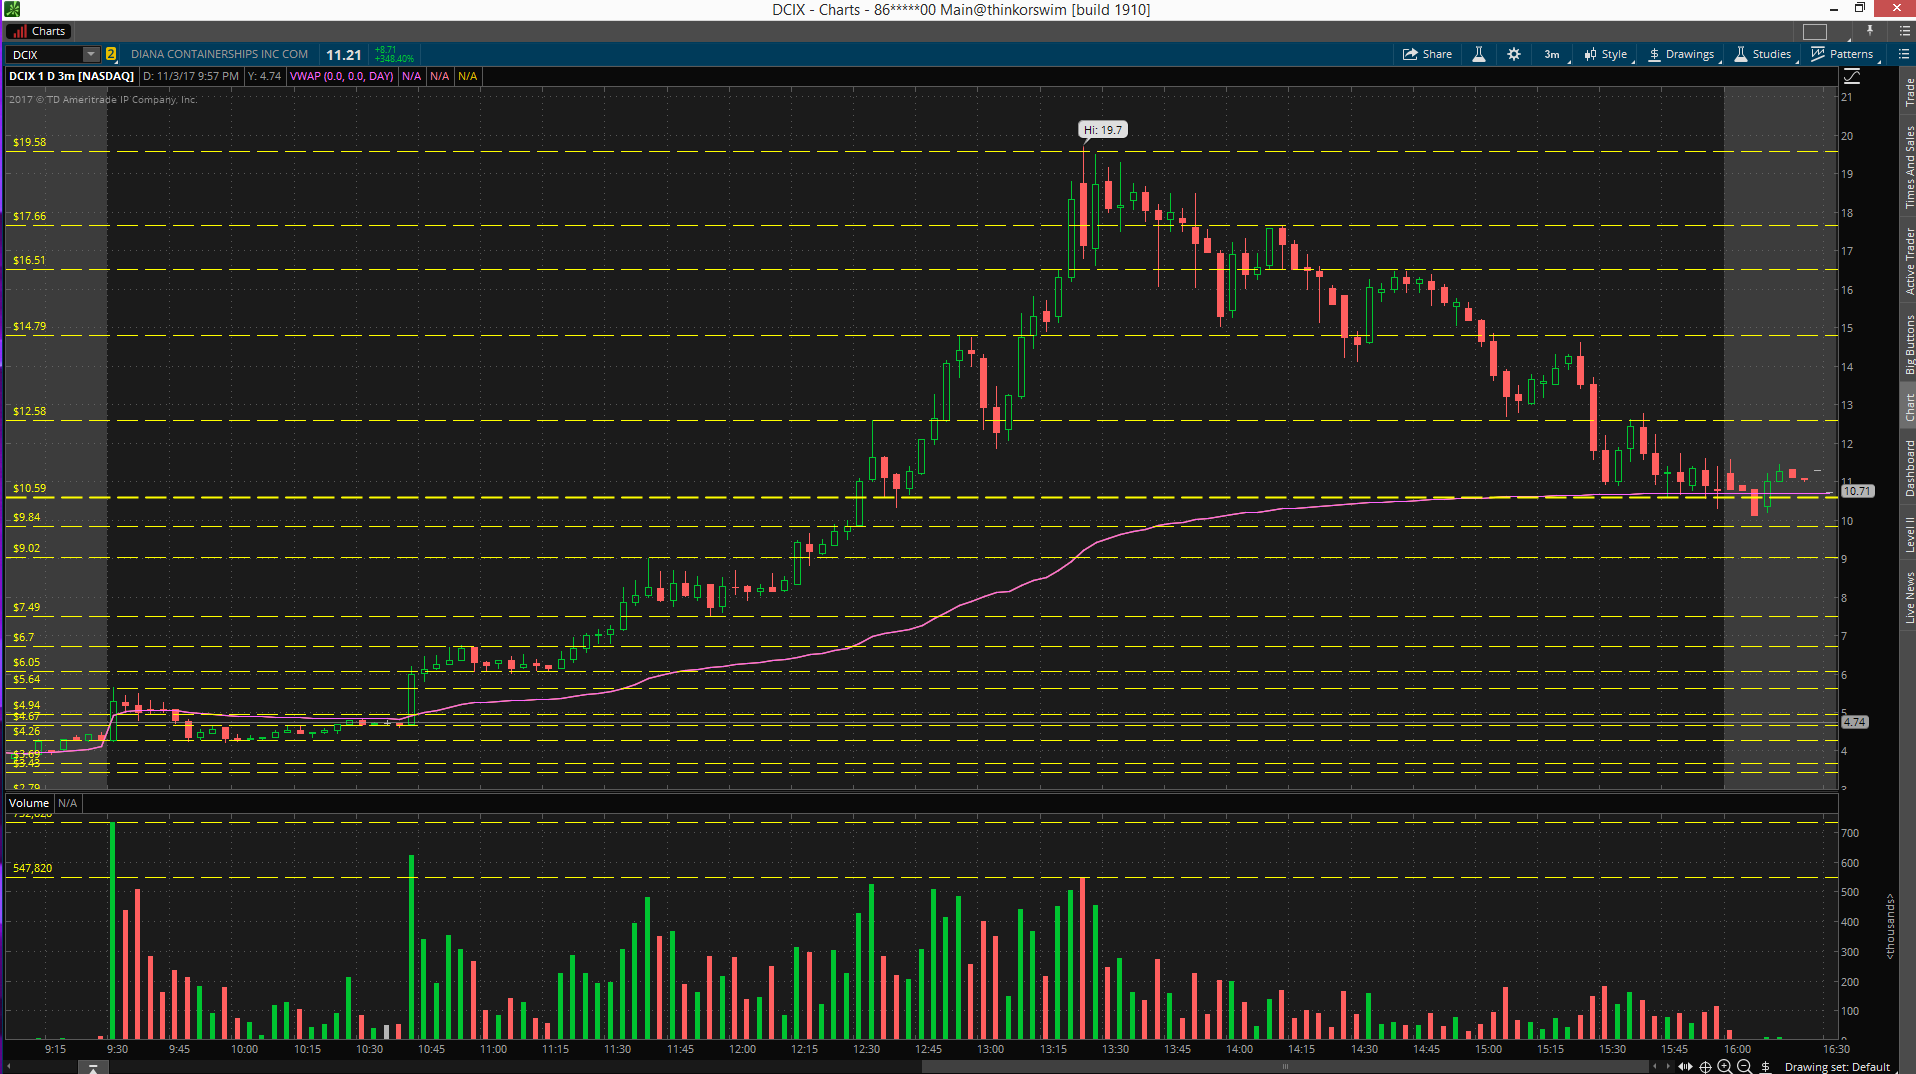Open the Active Trader side tab
The width and height of the screenshot is (1916, 1074).
click(1908, 260)
